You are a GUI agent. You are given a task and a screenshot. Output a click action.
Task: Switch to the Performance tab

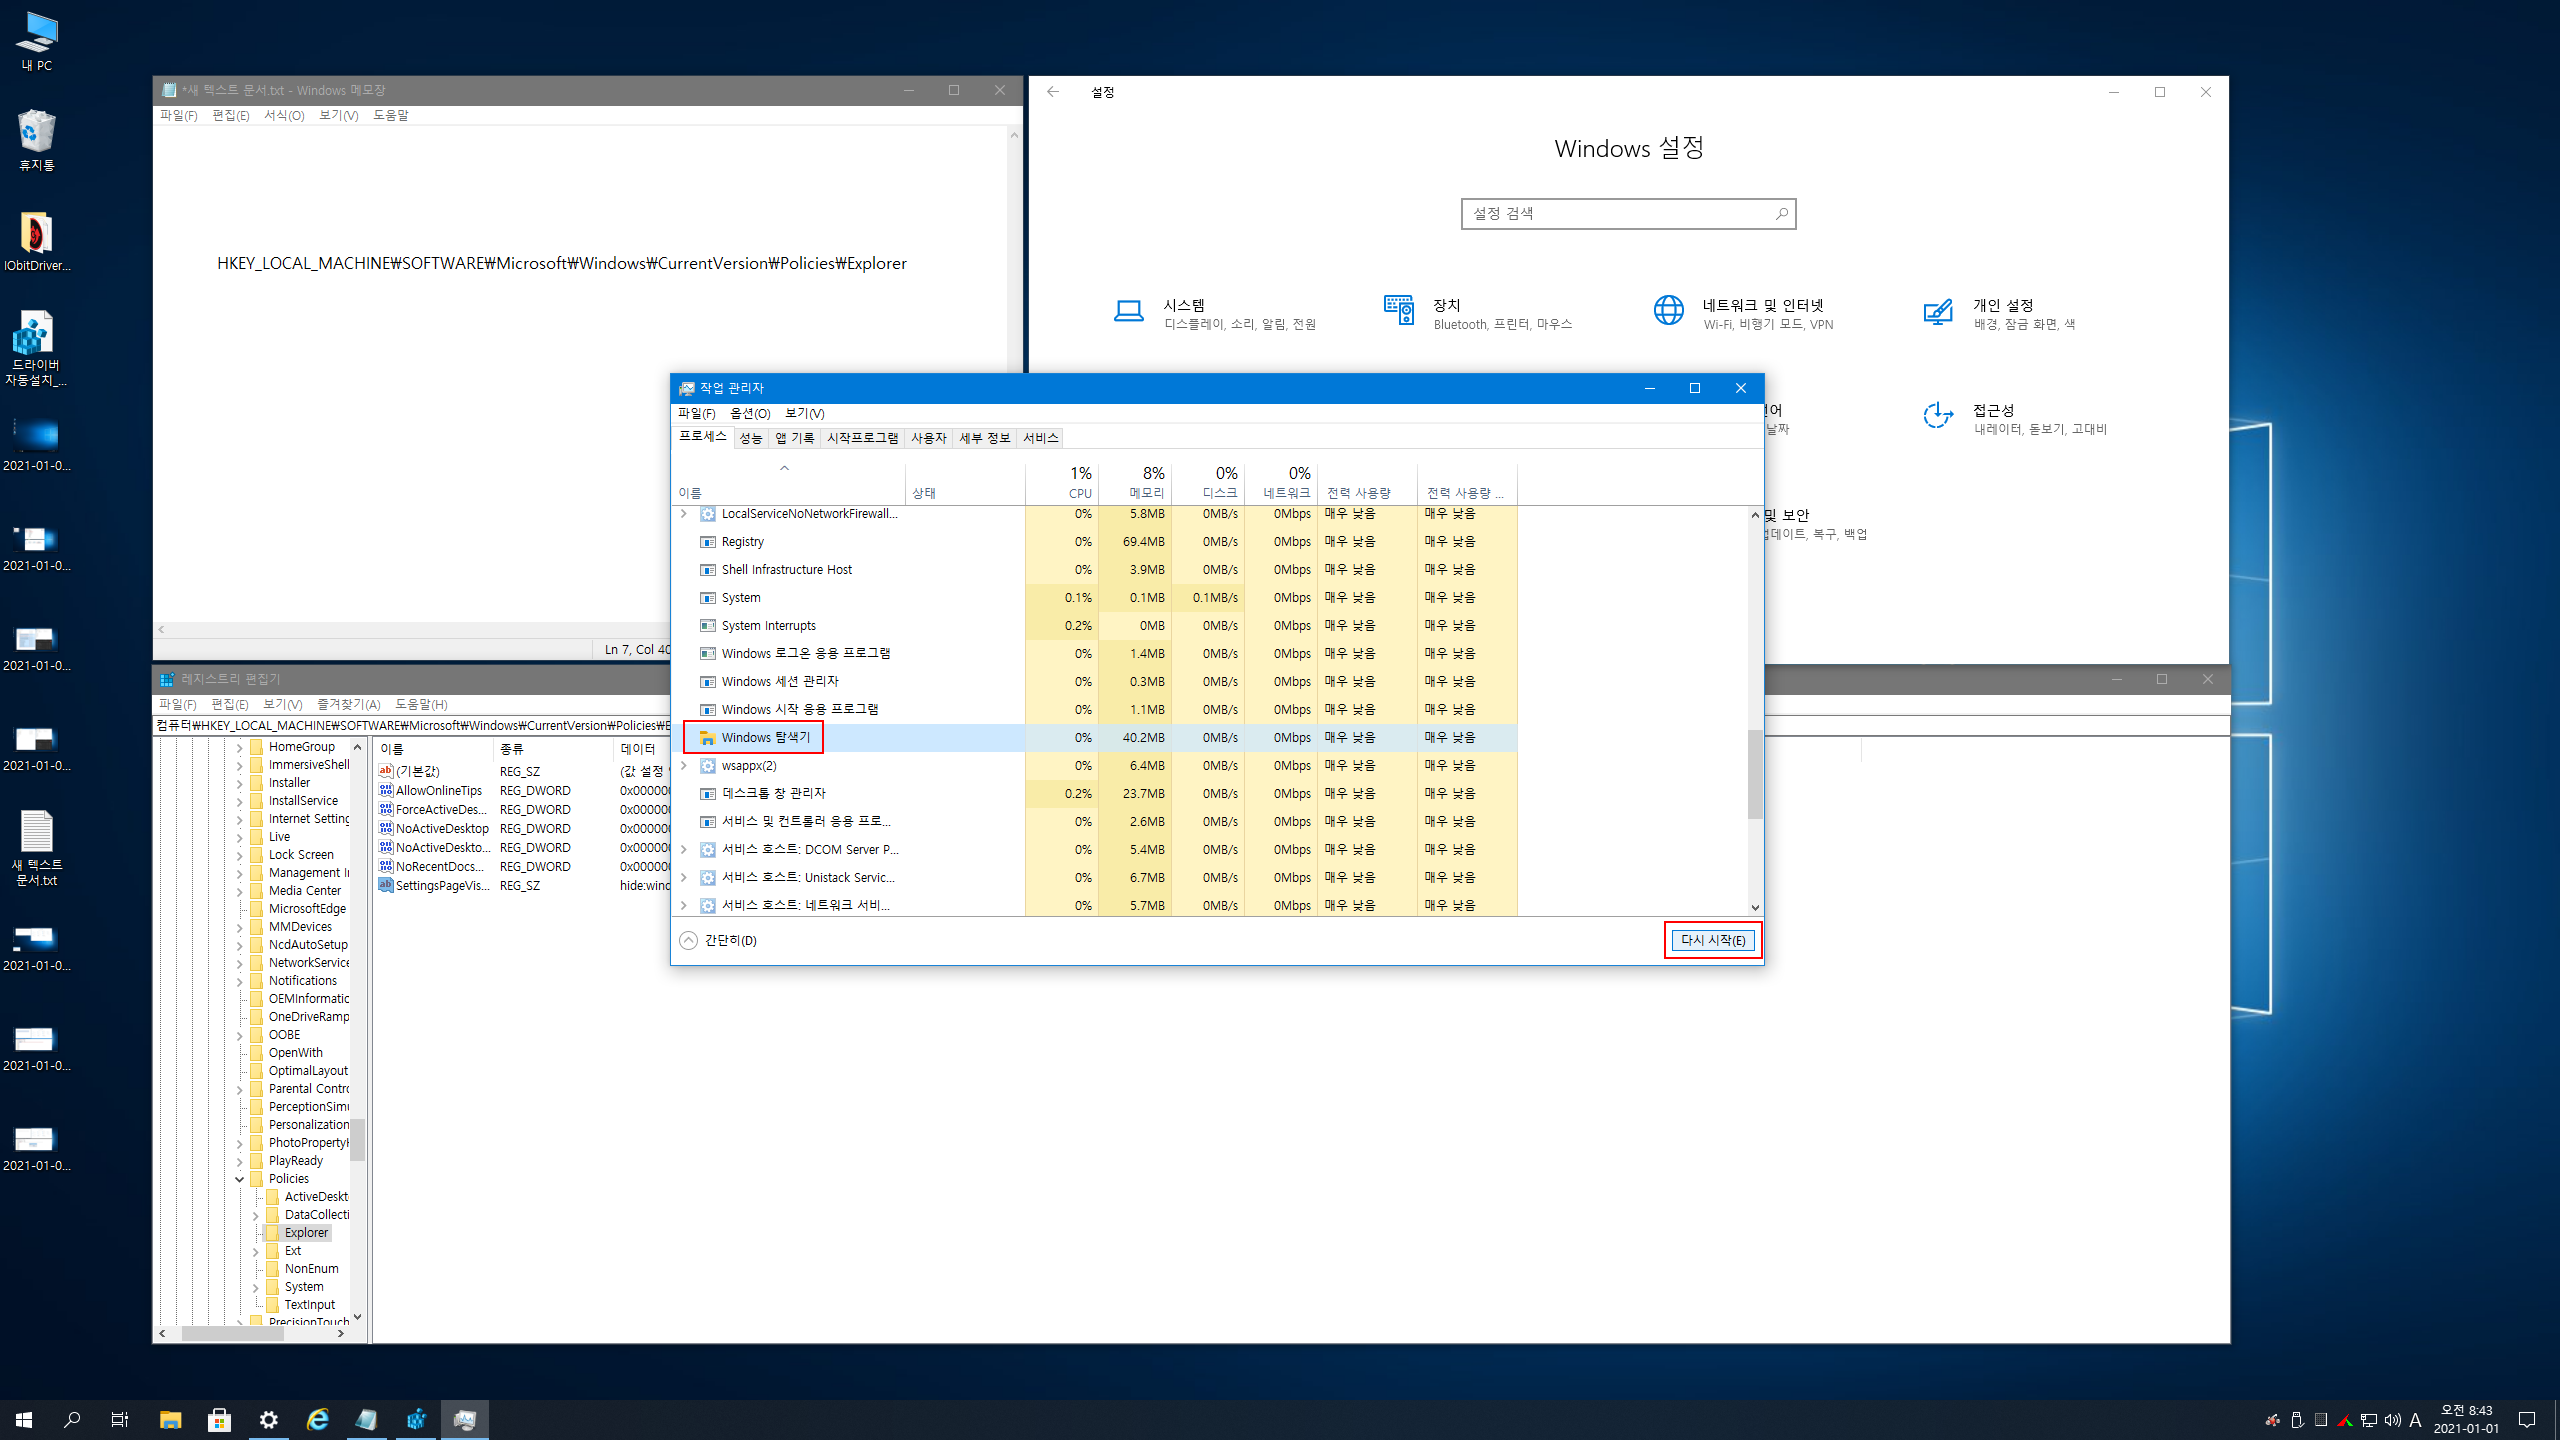[750, 438]
